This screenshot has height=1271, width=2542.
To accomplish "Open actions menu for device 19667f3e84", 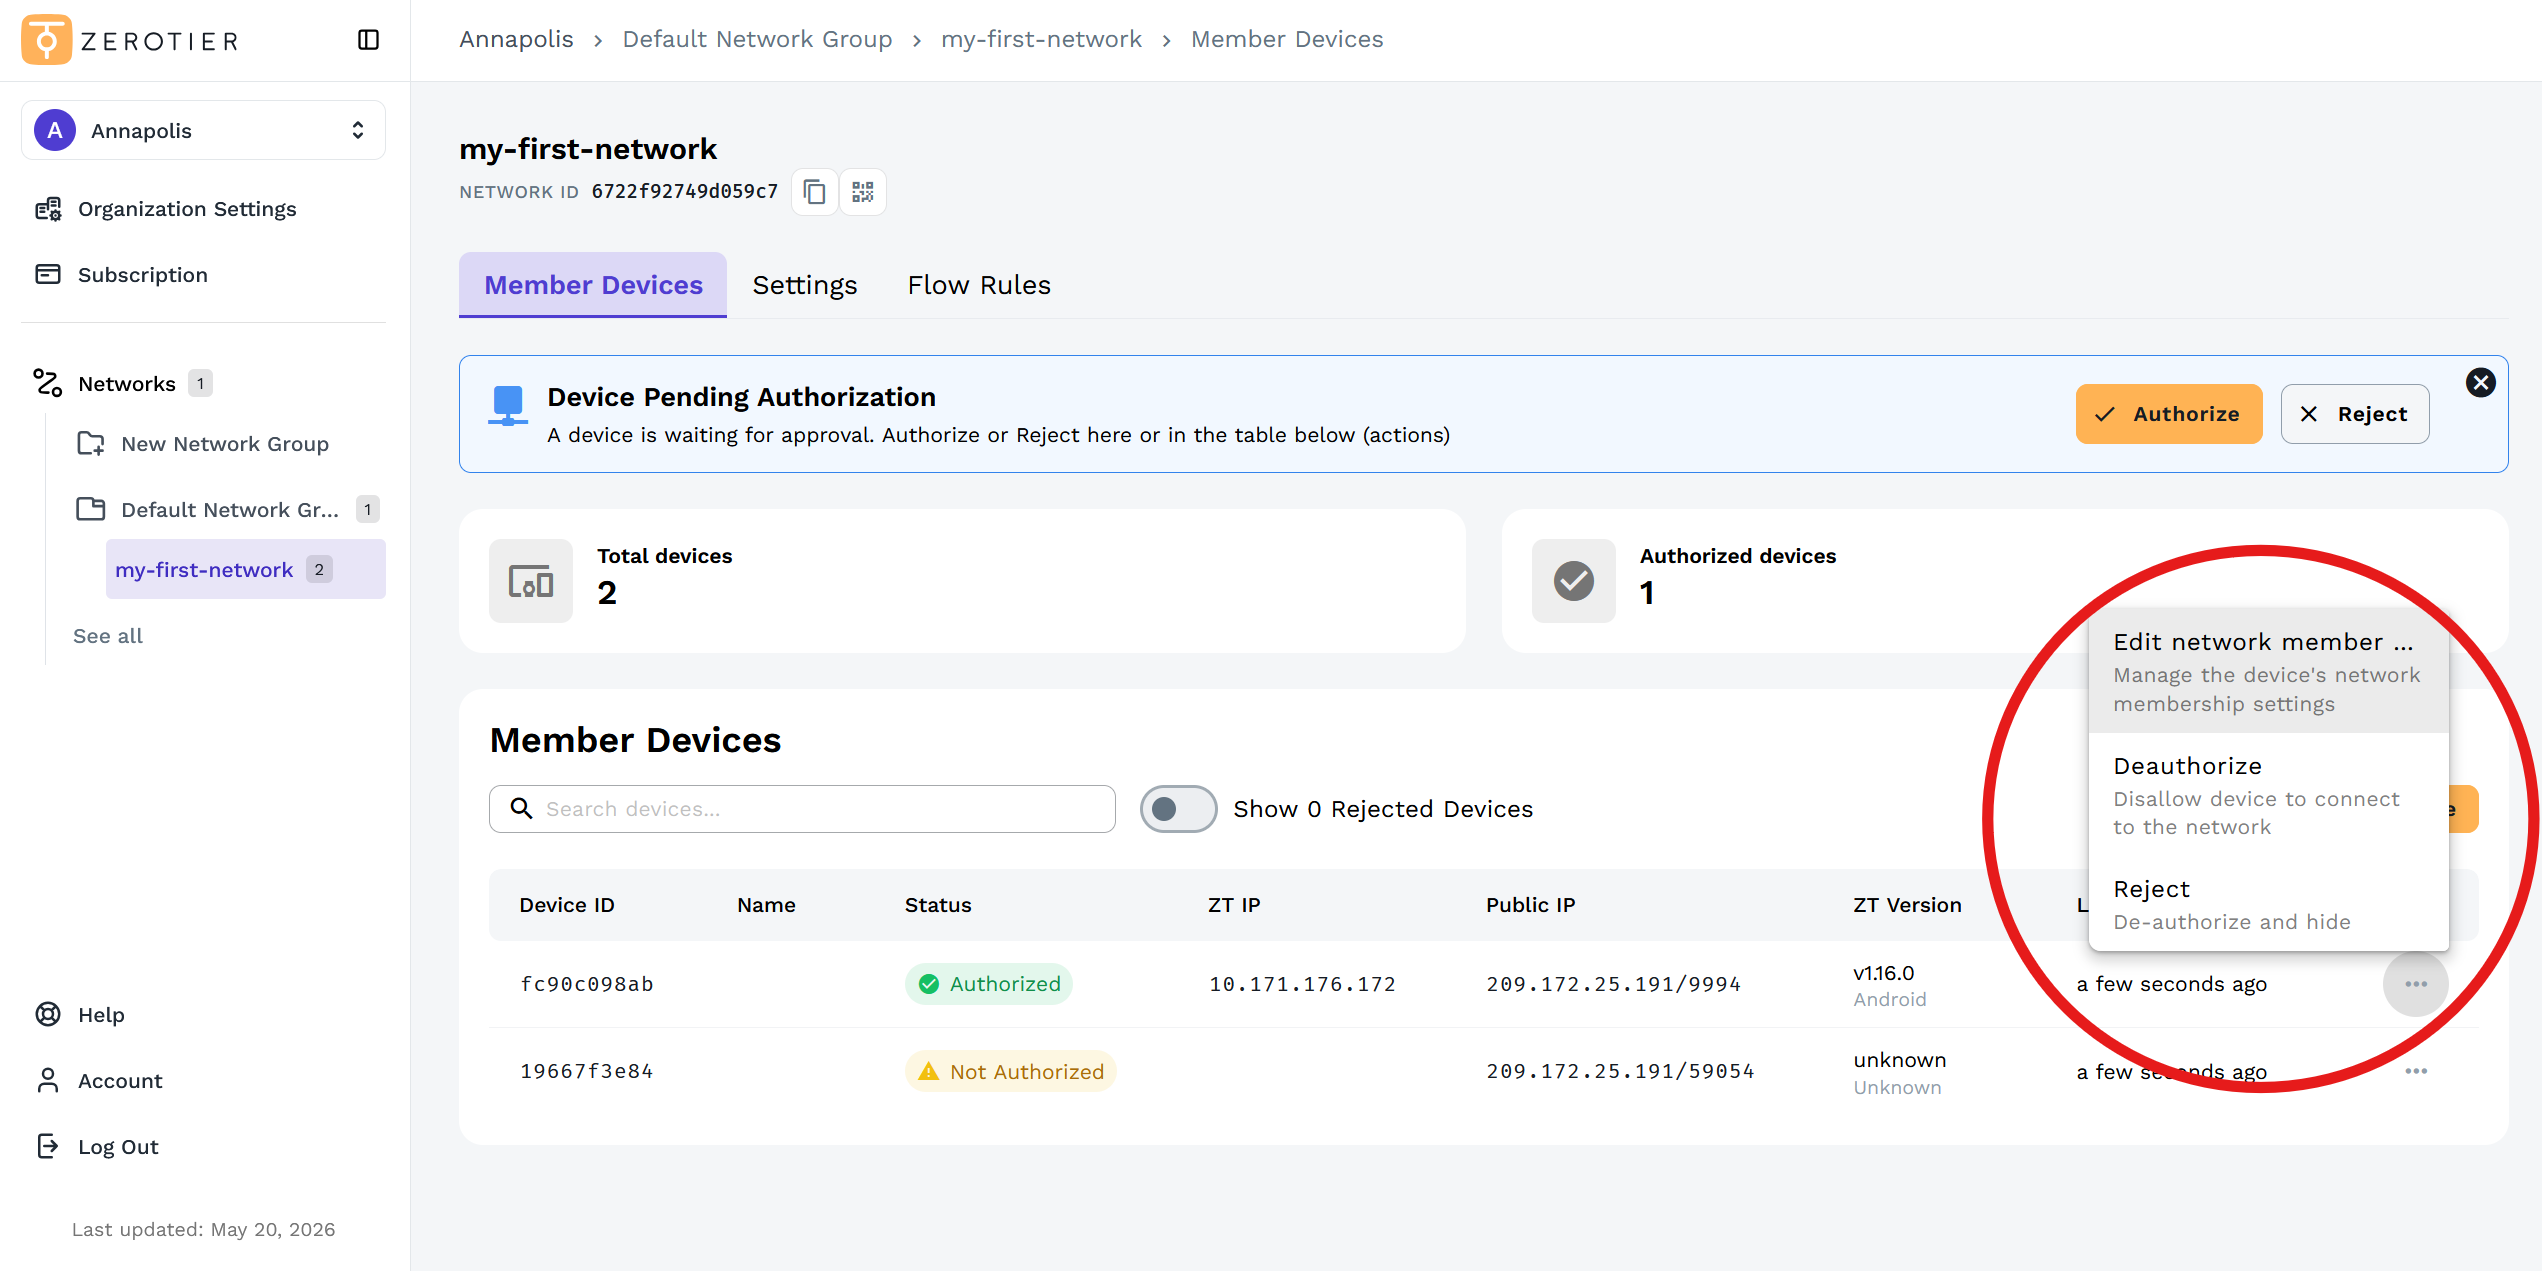I will (x=2416, y=1071).
